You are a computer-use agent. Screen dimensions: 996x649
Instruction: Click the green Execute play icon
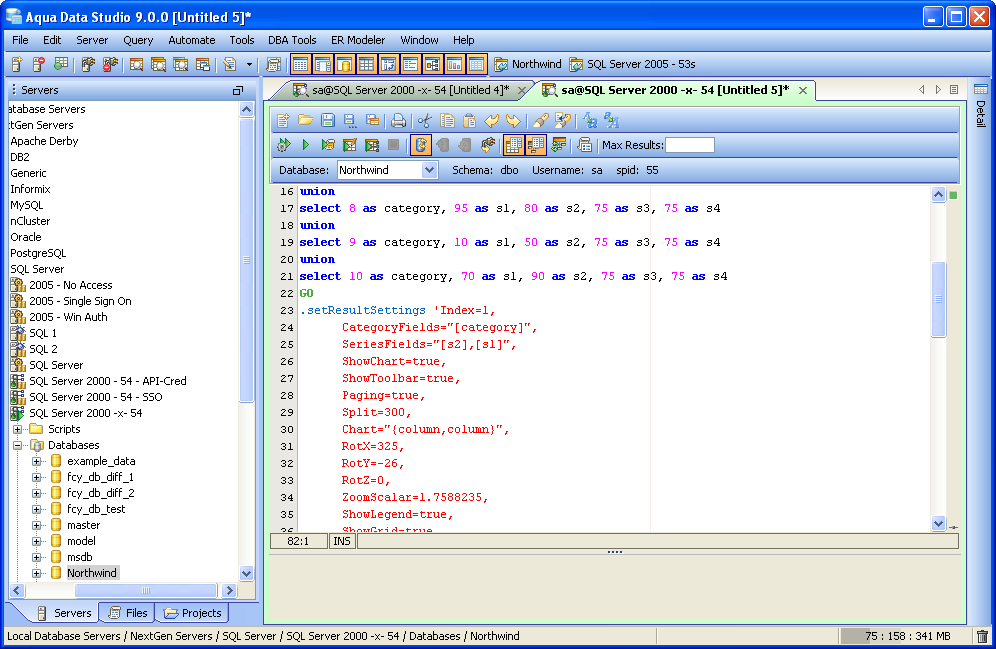[x=306, y=145]
